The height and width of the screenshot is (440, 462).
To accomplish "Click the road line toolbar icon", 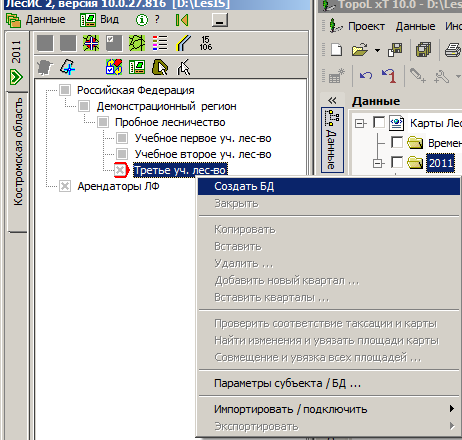I will point(183,43).
